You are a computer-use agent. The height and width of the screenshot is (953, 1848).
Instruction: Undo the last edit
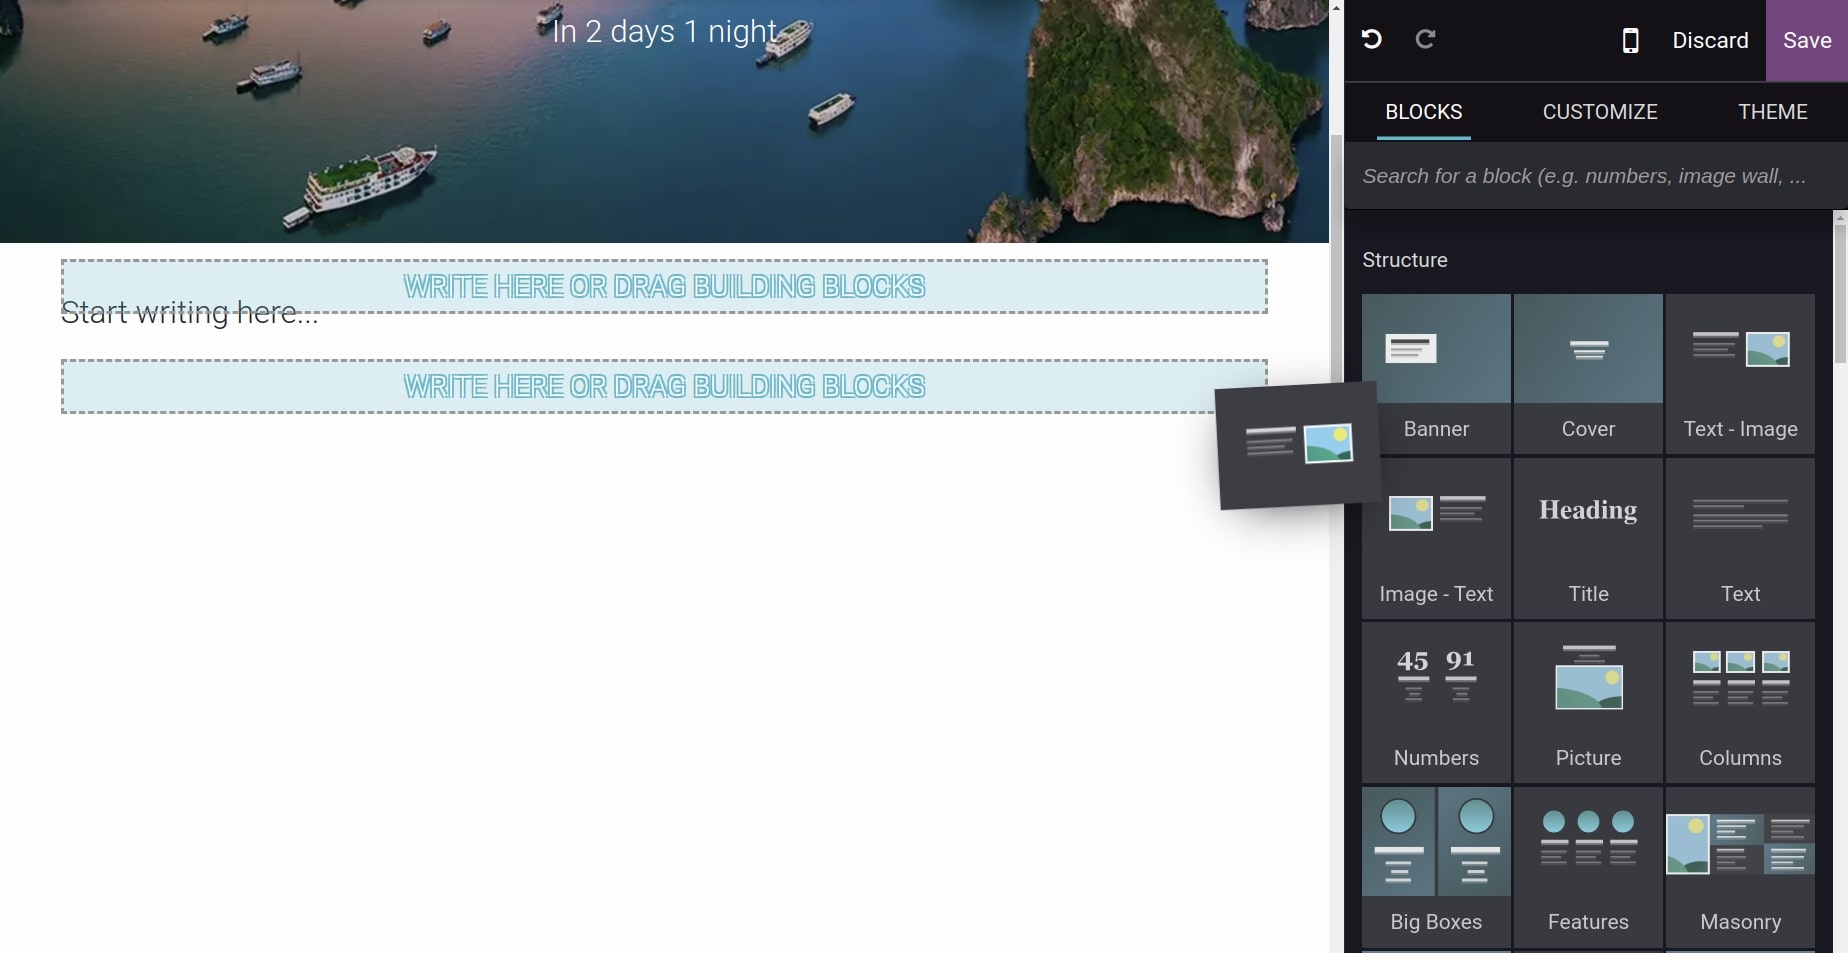[1372, 39]
